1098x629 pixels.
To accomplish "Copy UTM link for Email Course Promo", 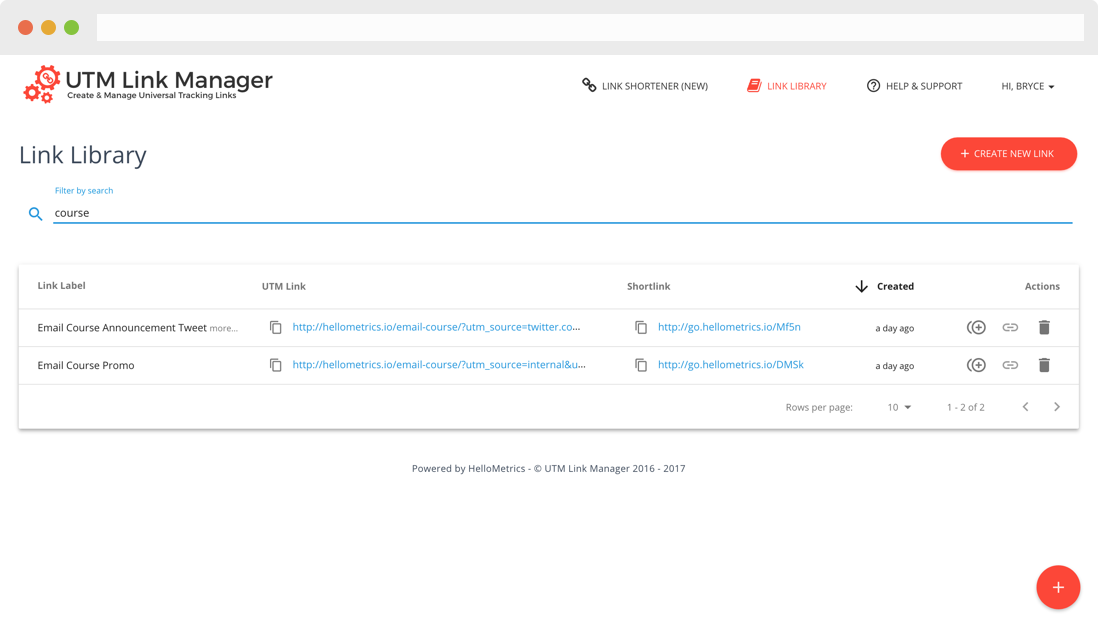I will [x=276, y=365].
